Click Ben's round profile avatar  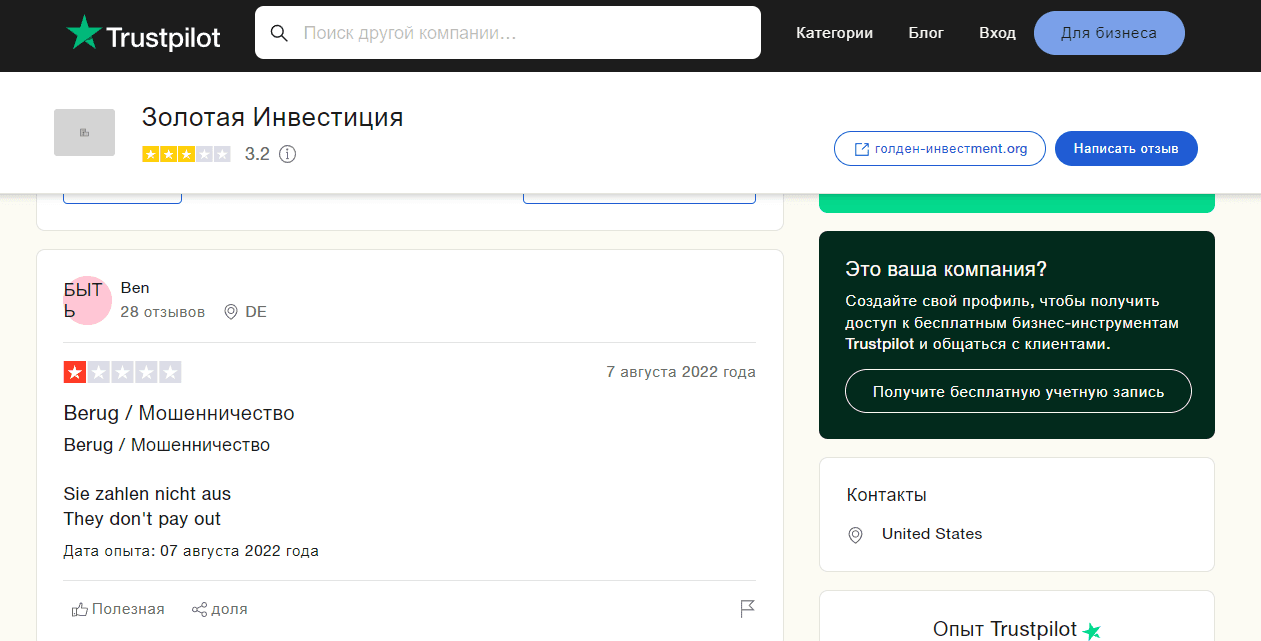tap(87, 300)
